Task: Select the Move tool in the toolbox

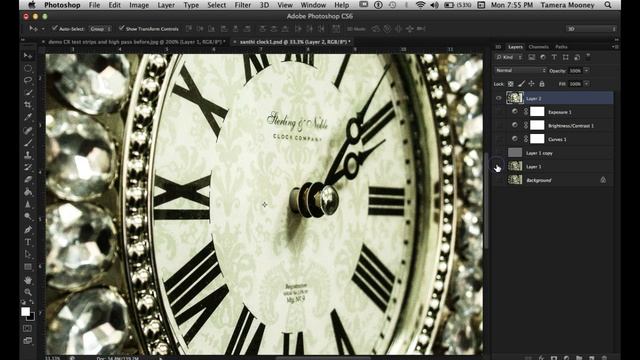Action: (x=28, y=56)
